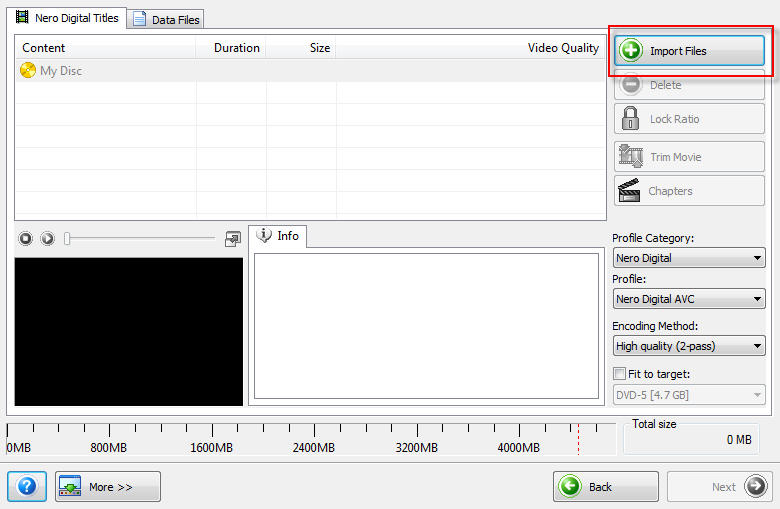Click the Lock Ratio button

pyautogui.click(x=689, y=119)
